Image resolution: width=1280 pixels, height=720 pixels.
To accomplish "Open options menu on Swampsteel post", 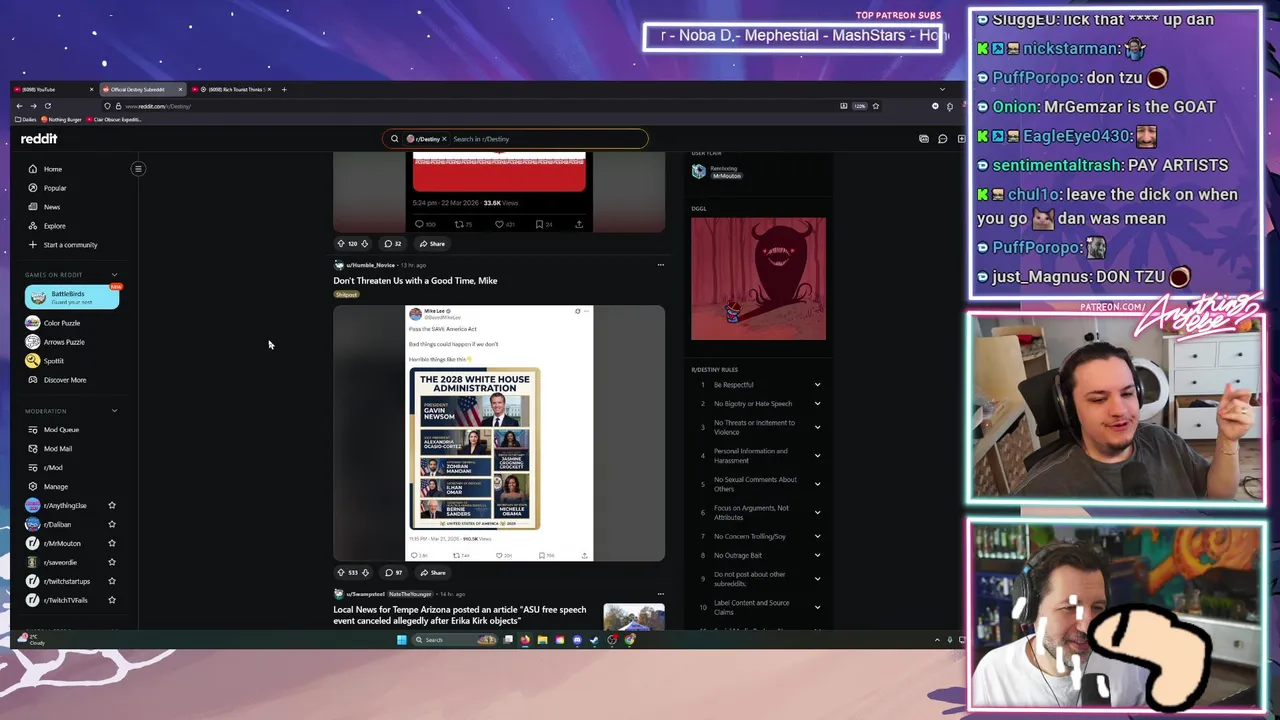I will 660,594.
